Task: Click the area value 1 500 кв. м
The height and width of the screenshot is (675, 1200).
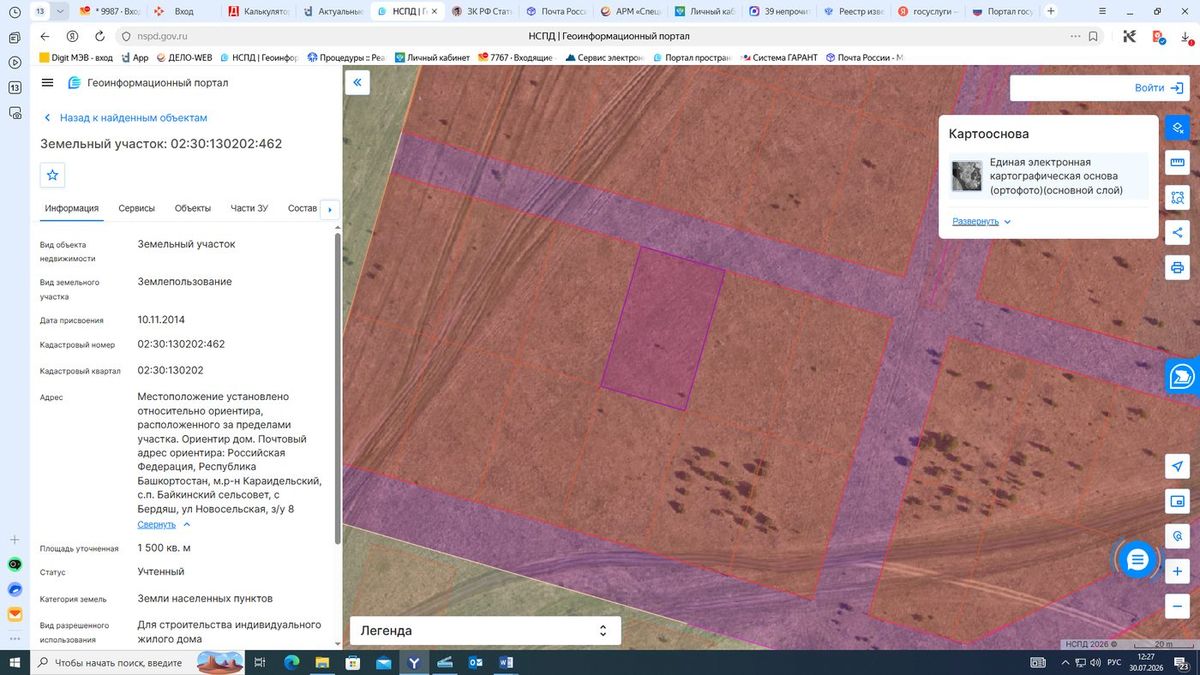Action: tap(164, 548)
